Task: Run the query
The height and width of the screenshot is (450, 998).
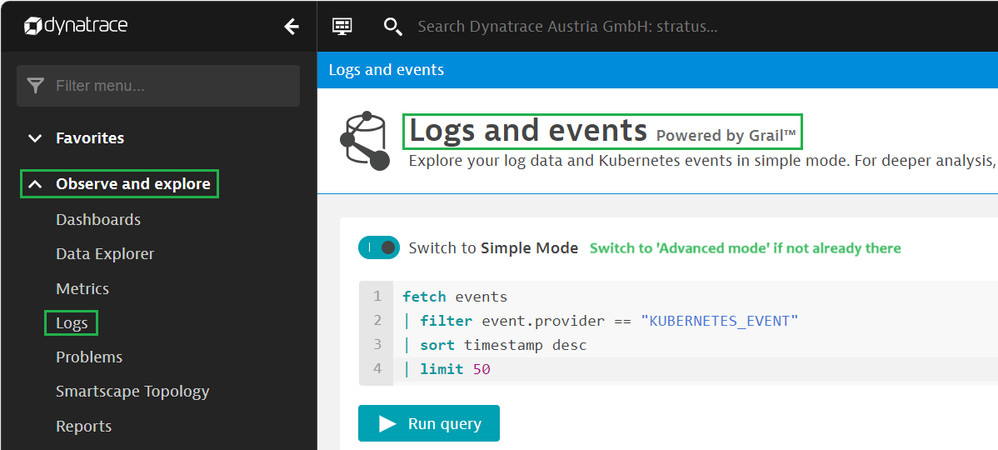Action: (x=429, y=424)
